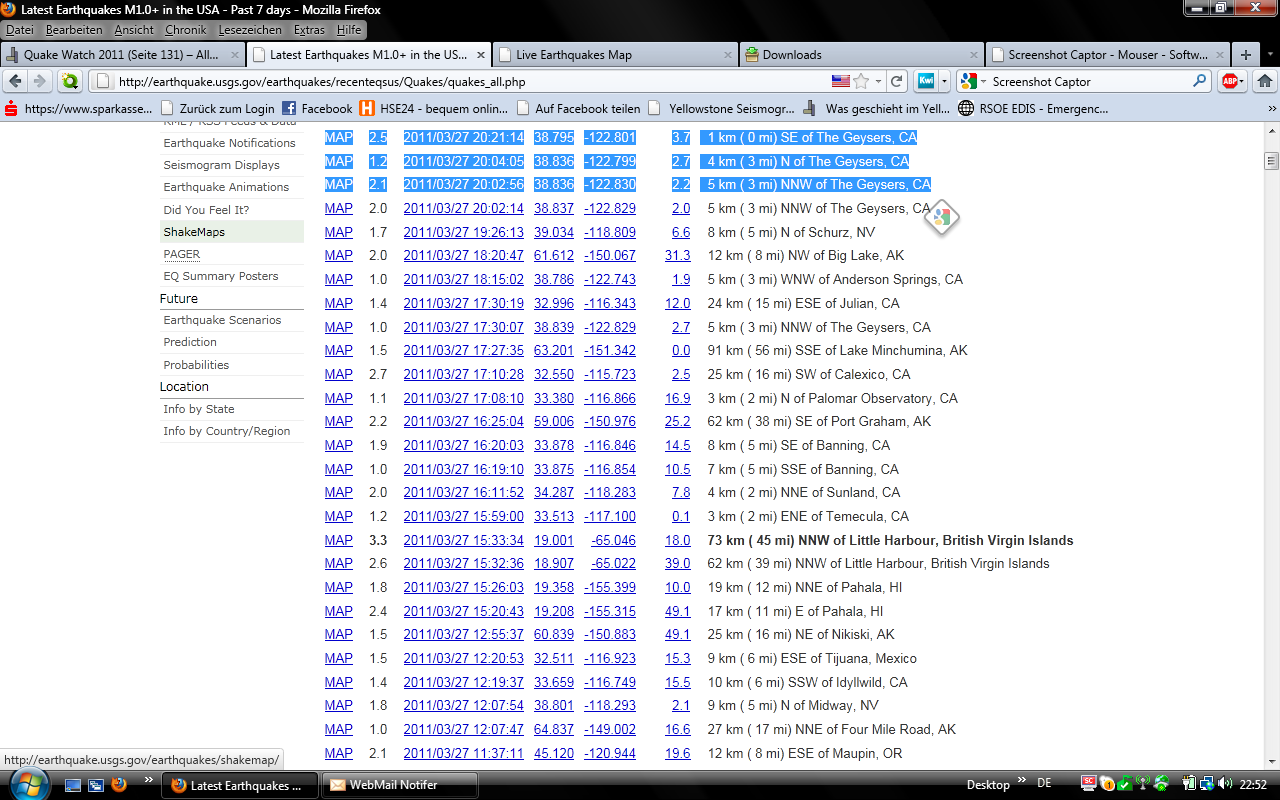This screenshot has width=1280, height=800.
Task: Reload the page using the refresh icon
Action: [897, 82]
